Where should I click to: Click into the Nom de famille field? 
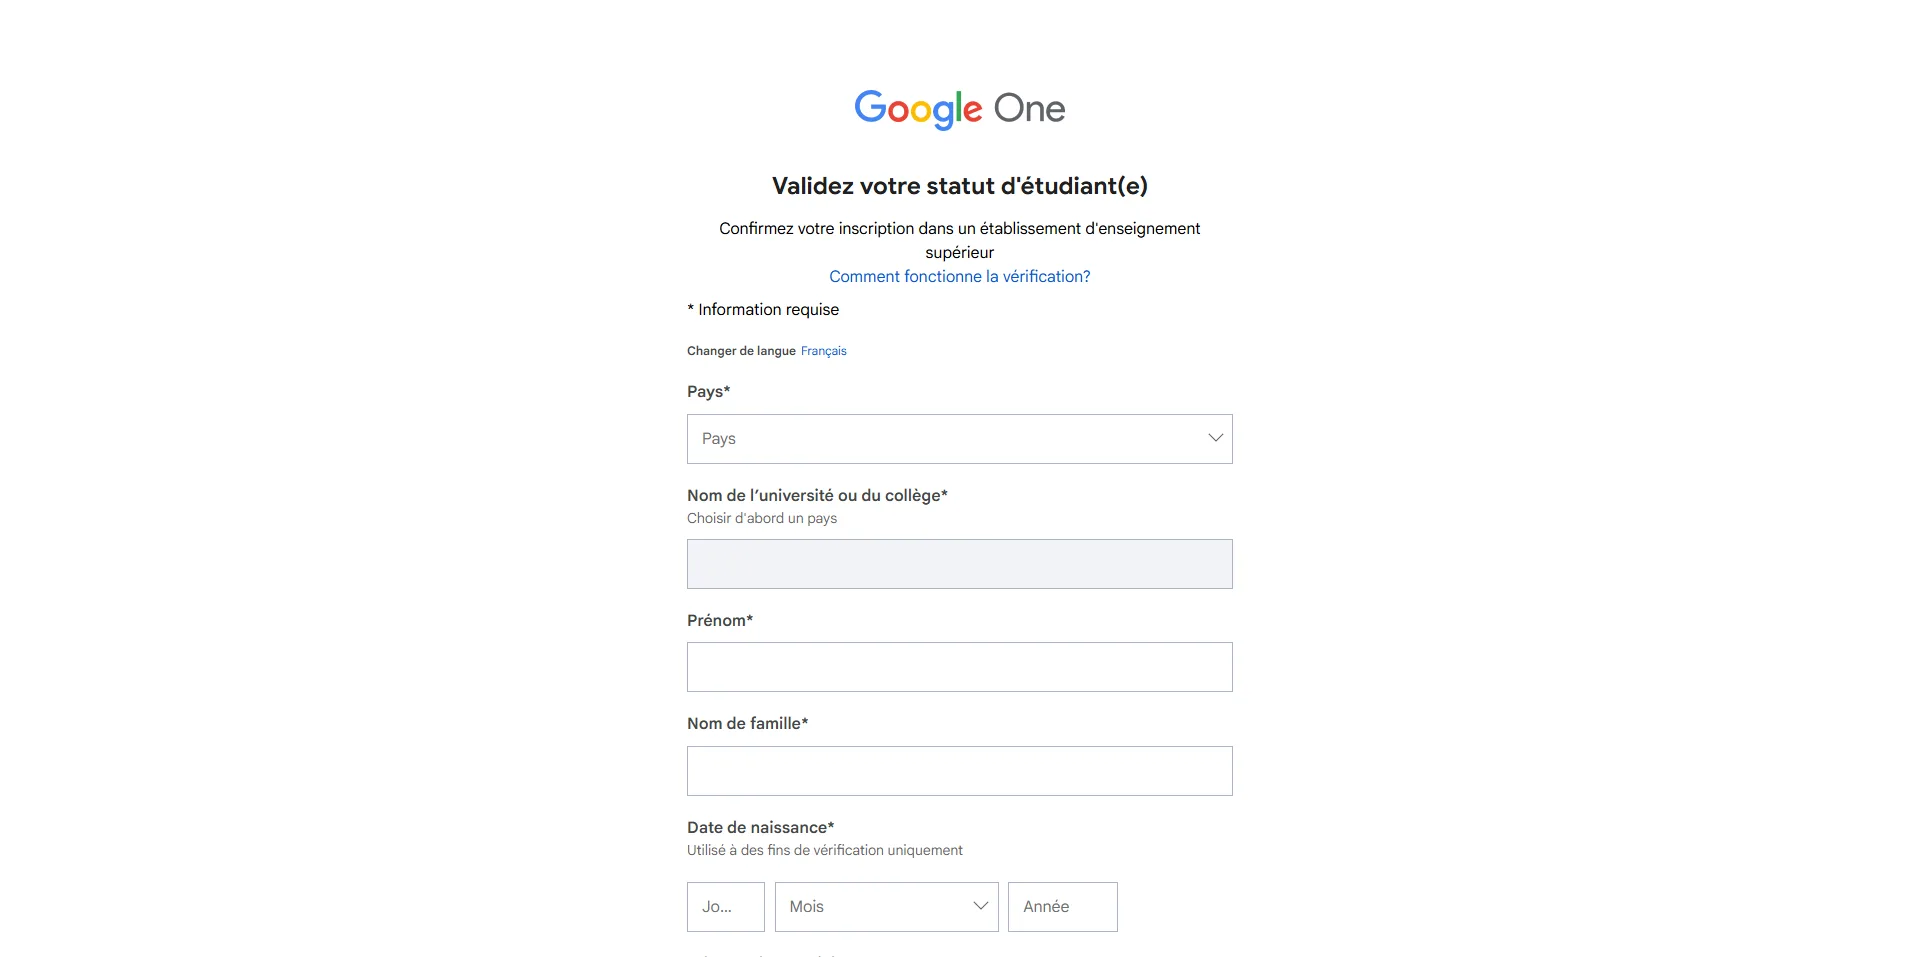pyautogui.click(x=959, y=771)
